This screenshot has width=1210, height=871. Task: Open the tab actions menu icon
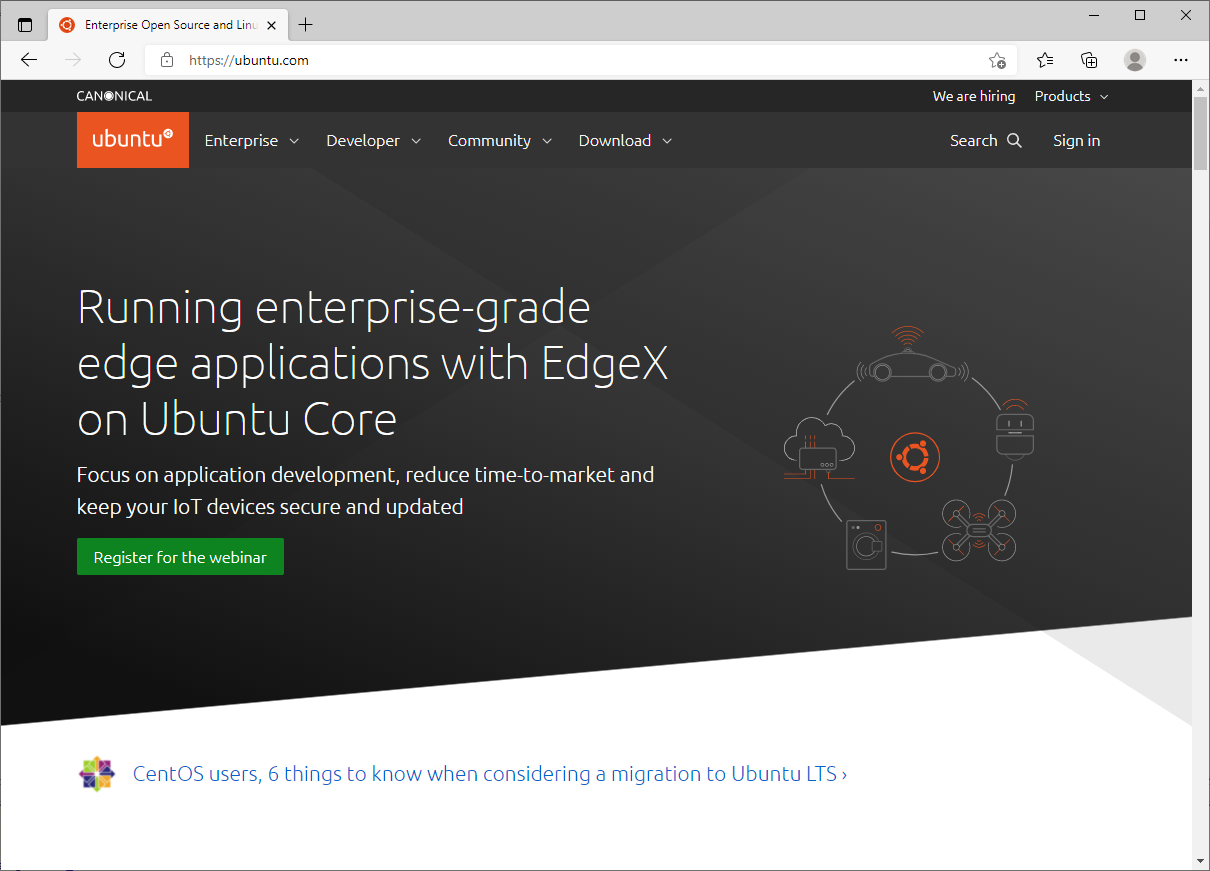click(25, 25)
